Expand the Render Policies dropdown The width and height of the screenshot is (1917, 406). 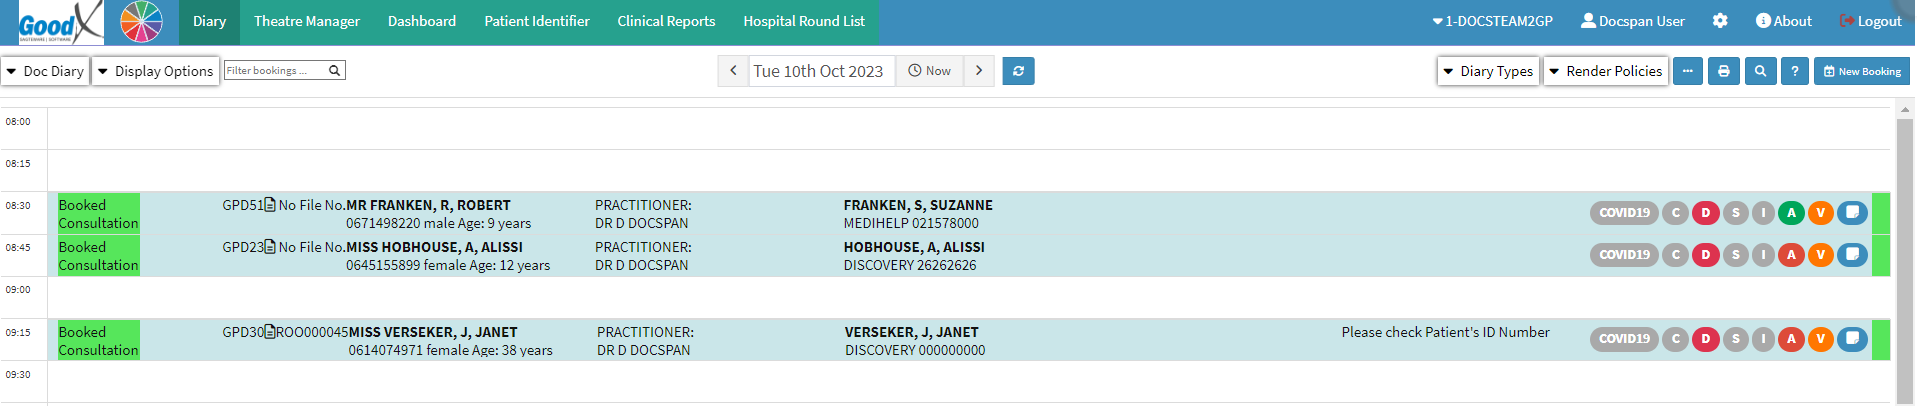[x=1605, y=71]
